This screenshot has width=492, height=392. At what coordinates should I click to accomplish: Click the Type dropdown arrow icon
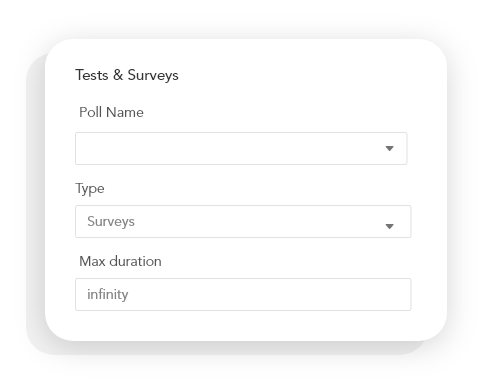389,226
